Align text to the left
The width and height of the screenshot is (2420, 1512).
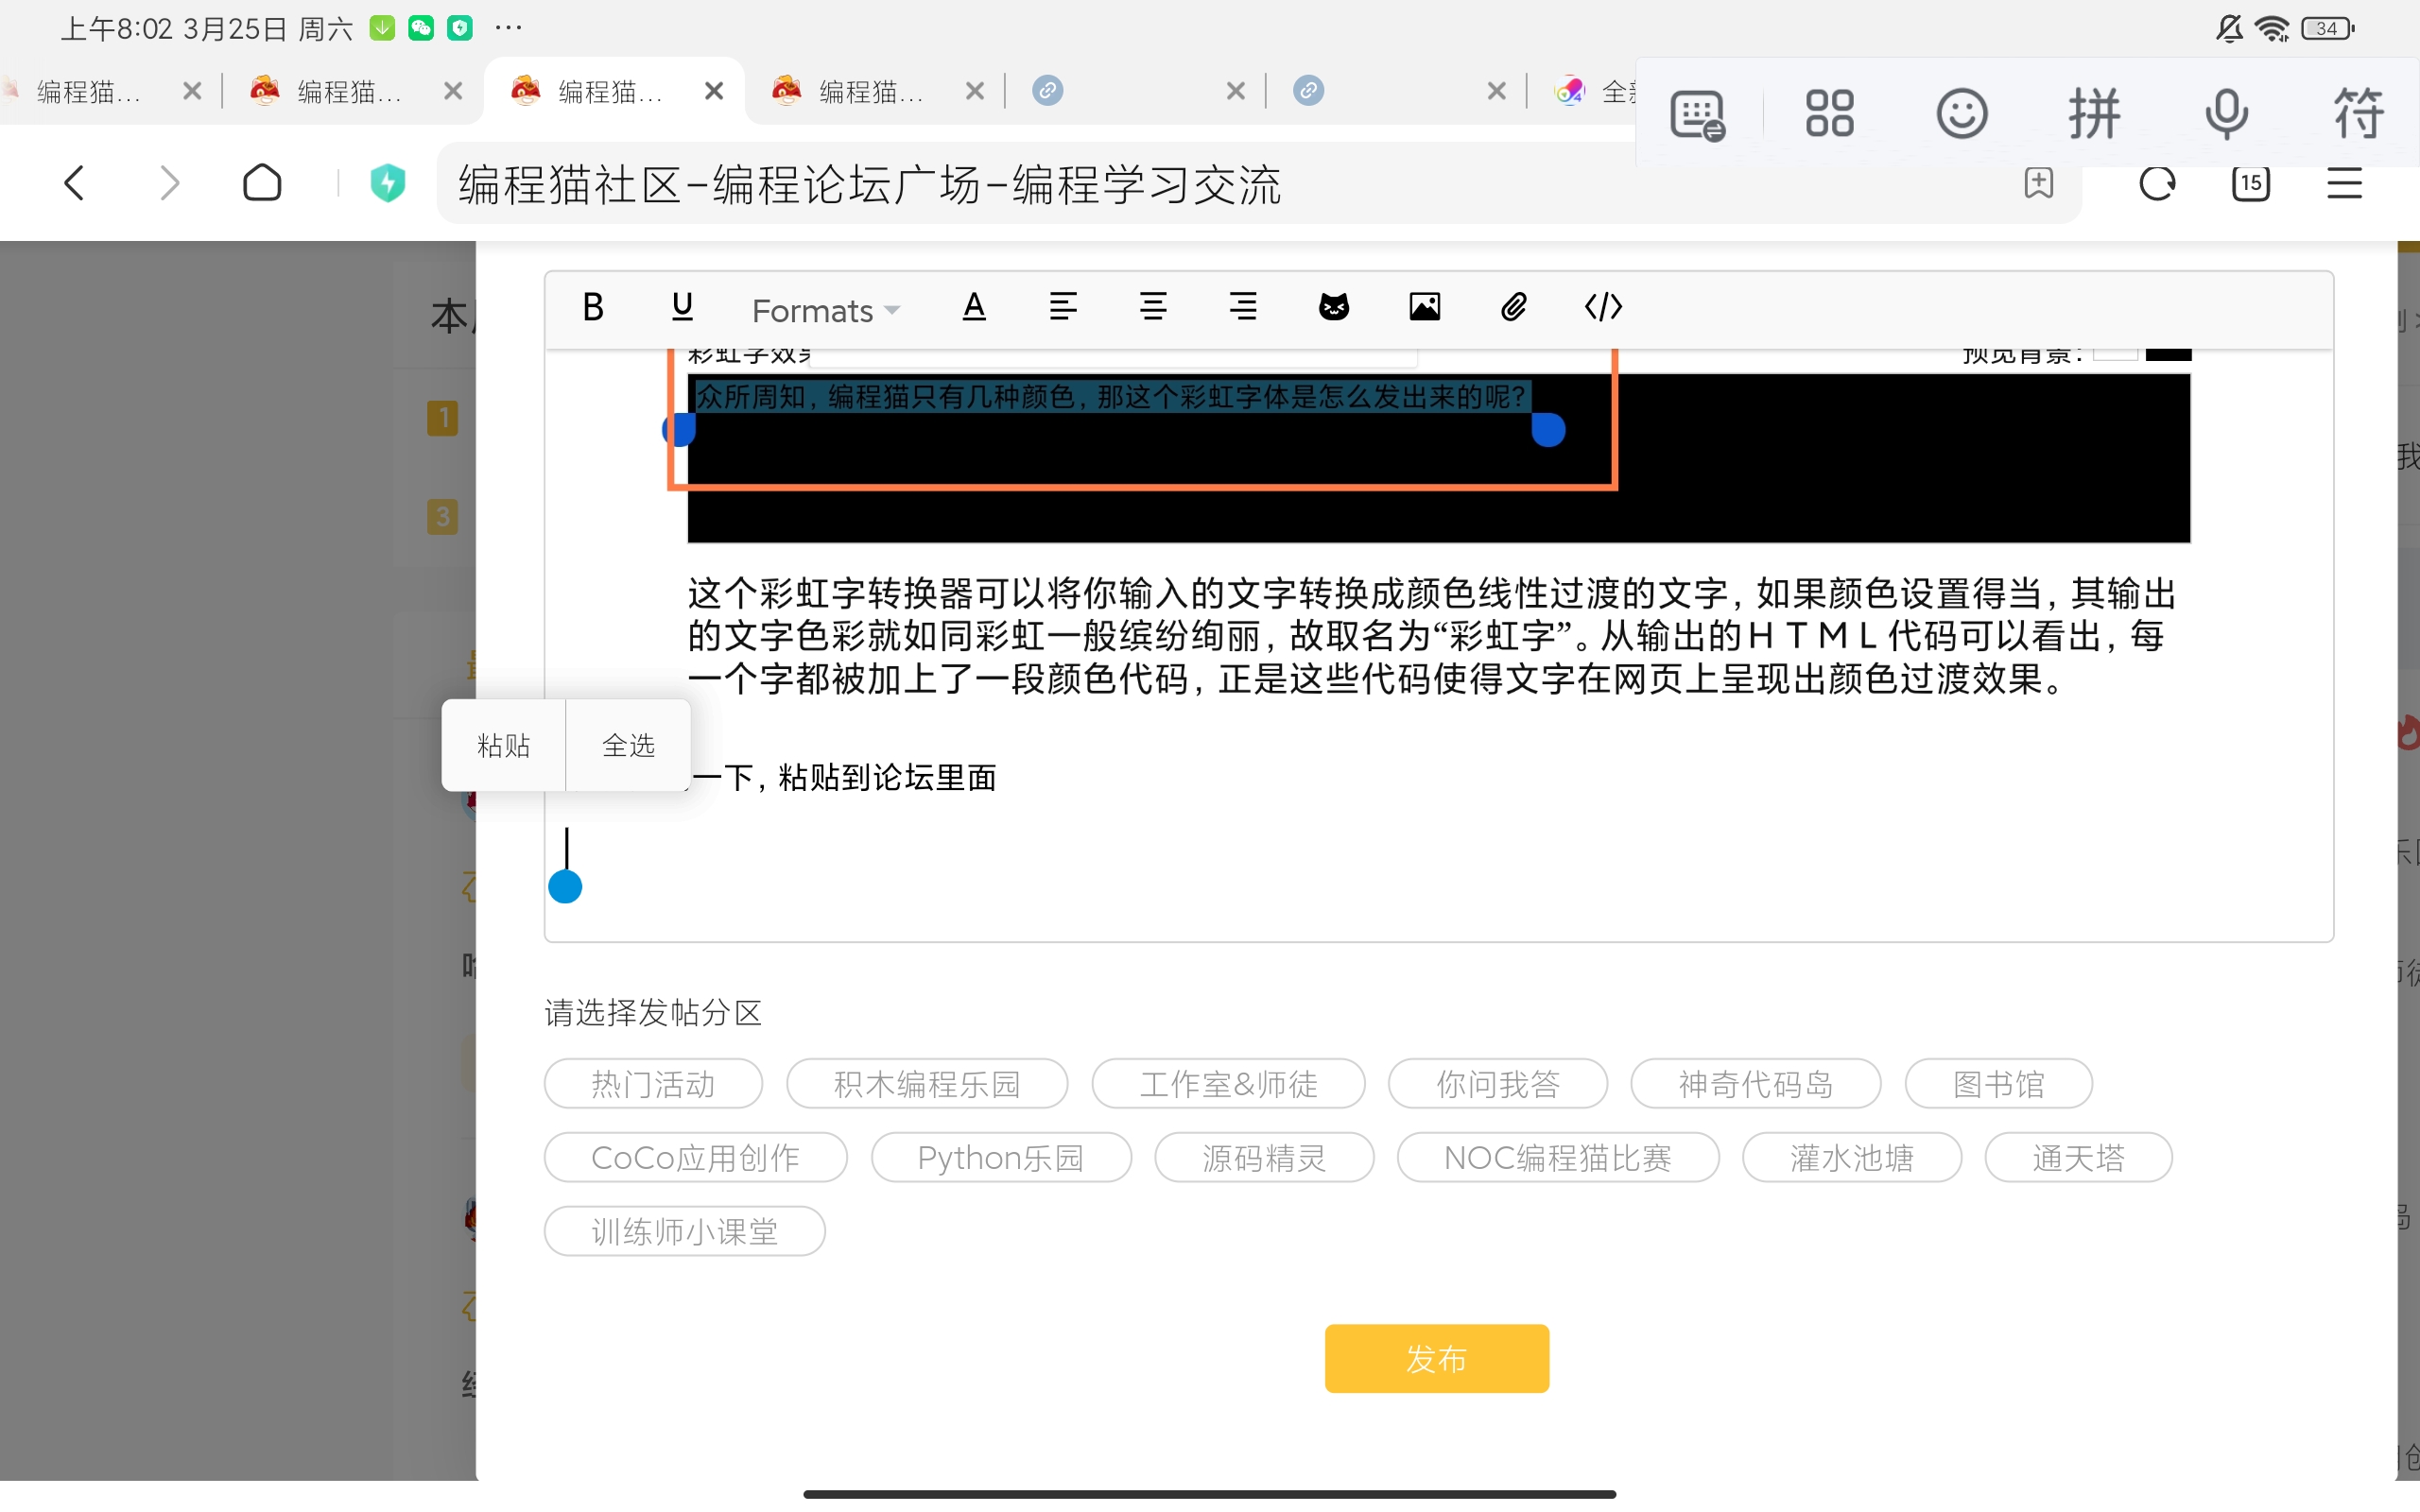[x=1063, y=307]
